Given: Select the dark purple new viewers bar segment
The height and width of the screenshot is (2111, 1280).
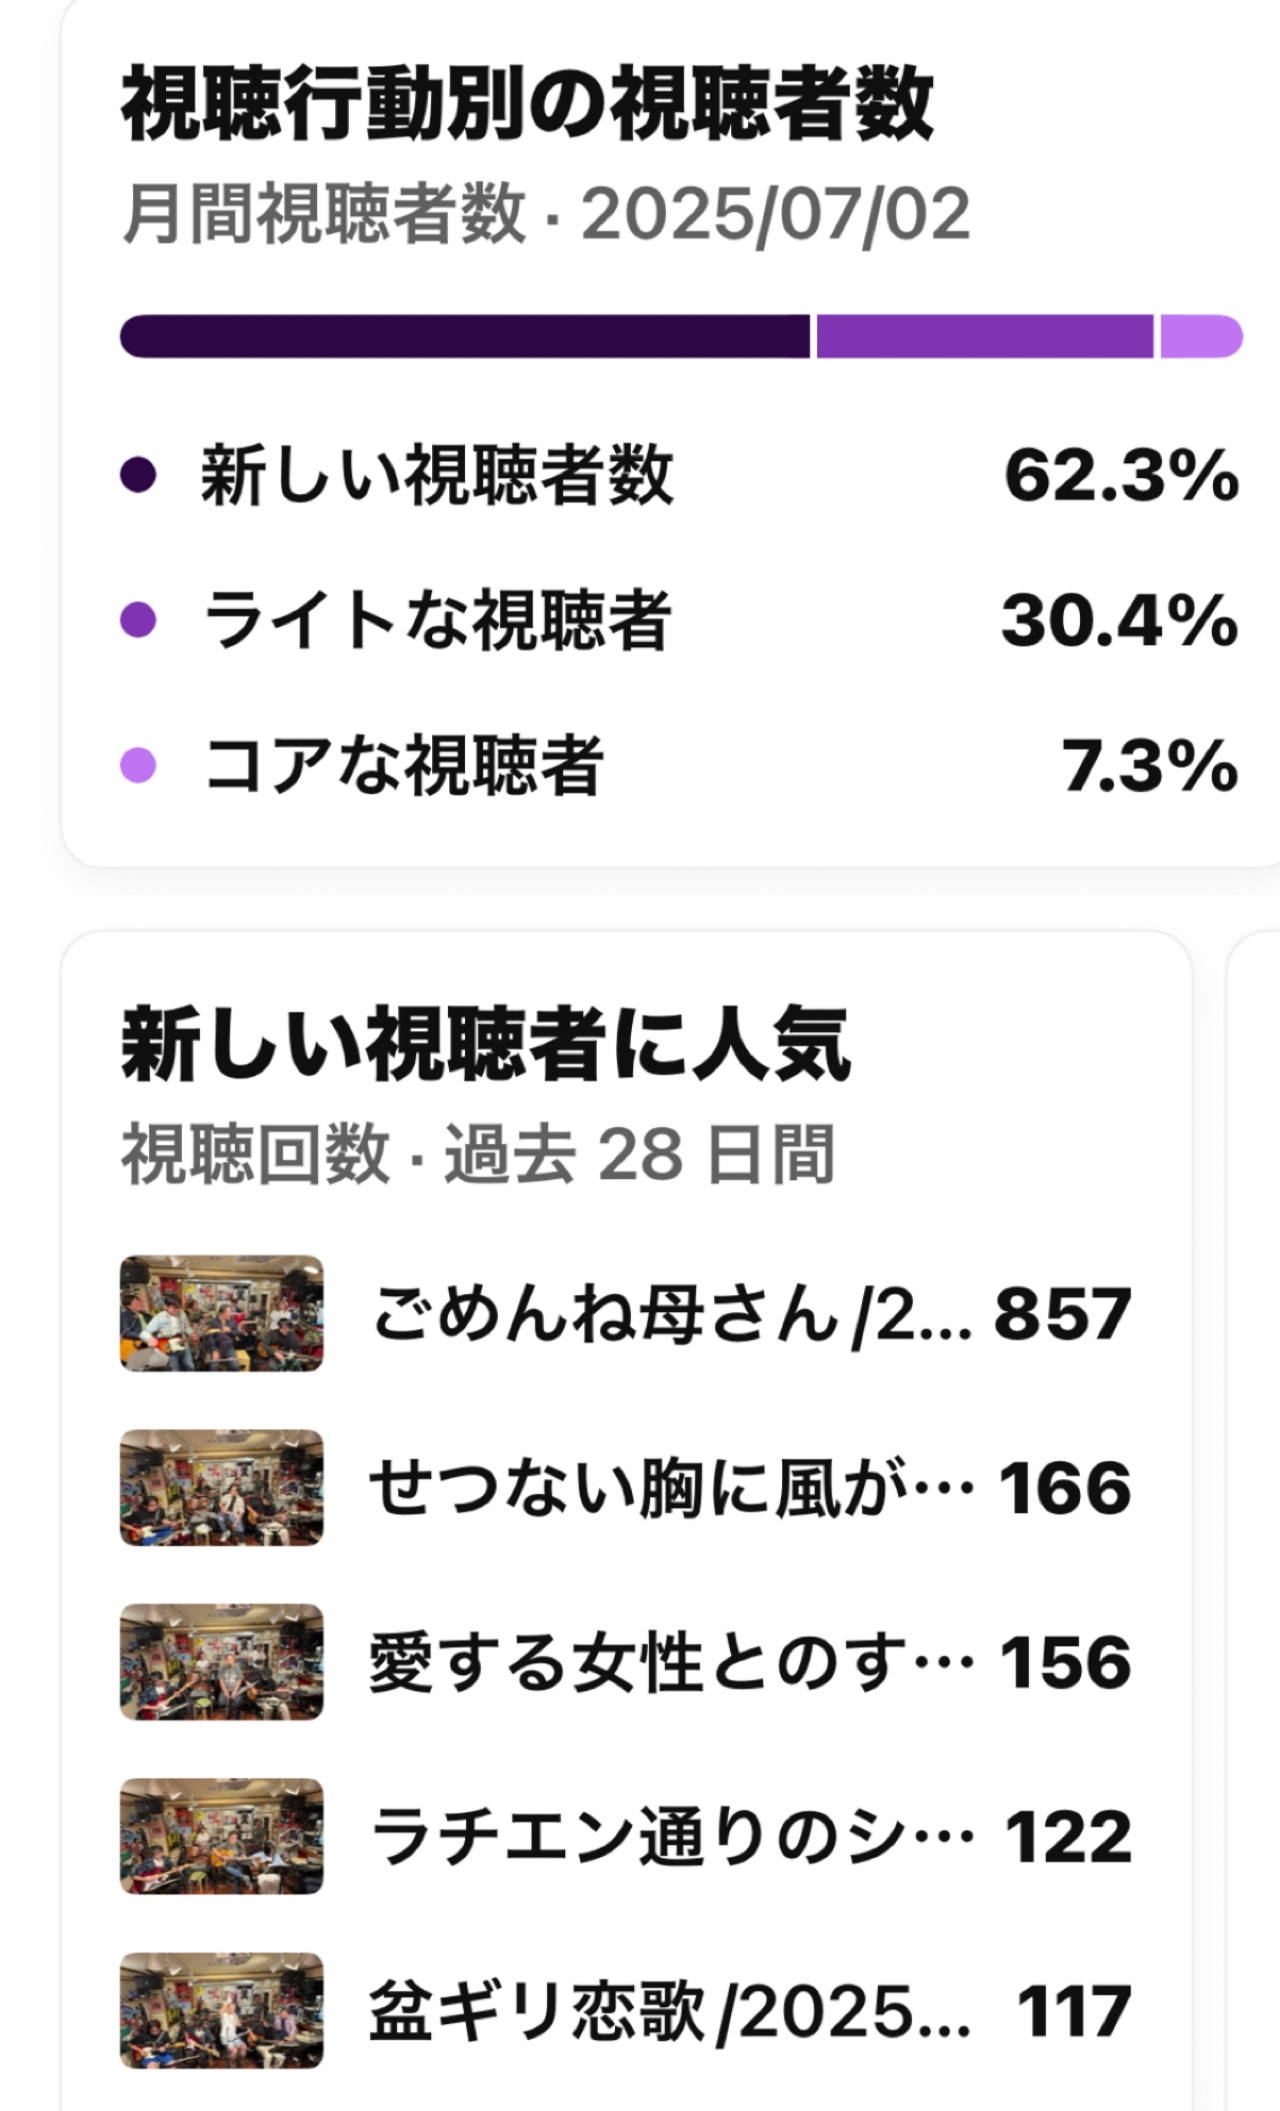Looking at the screenshot, I should (465, 336).
